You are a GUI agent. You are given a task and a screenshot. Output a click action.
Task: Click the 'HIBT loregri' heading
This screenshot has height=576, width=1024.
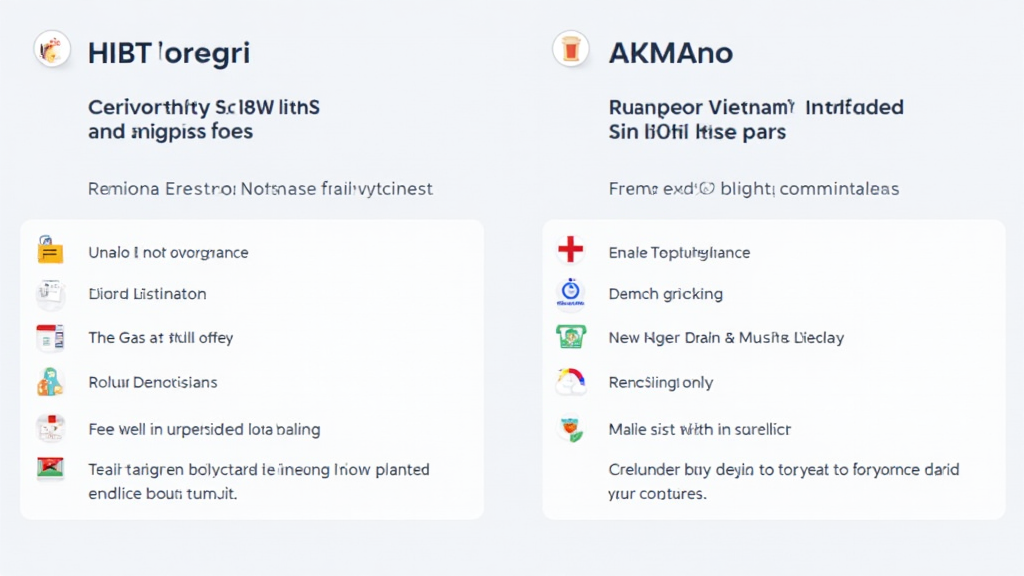[x=168, y=53]
